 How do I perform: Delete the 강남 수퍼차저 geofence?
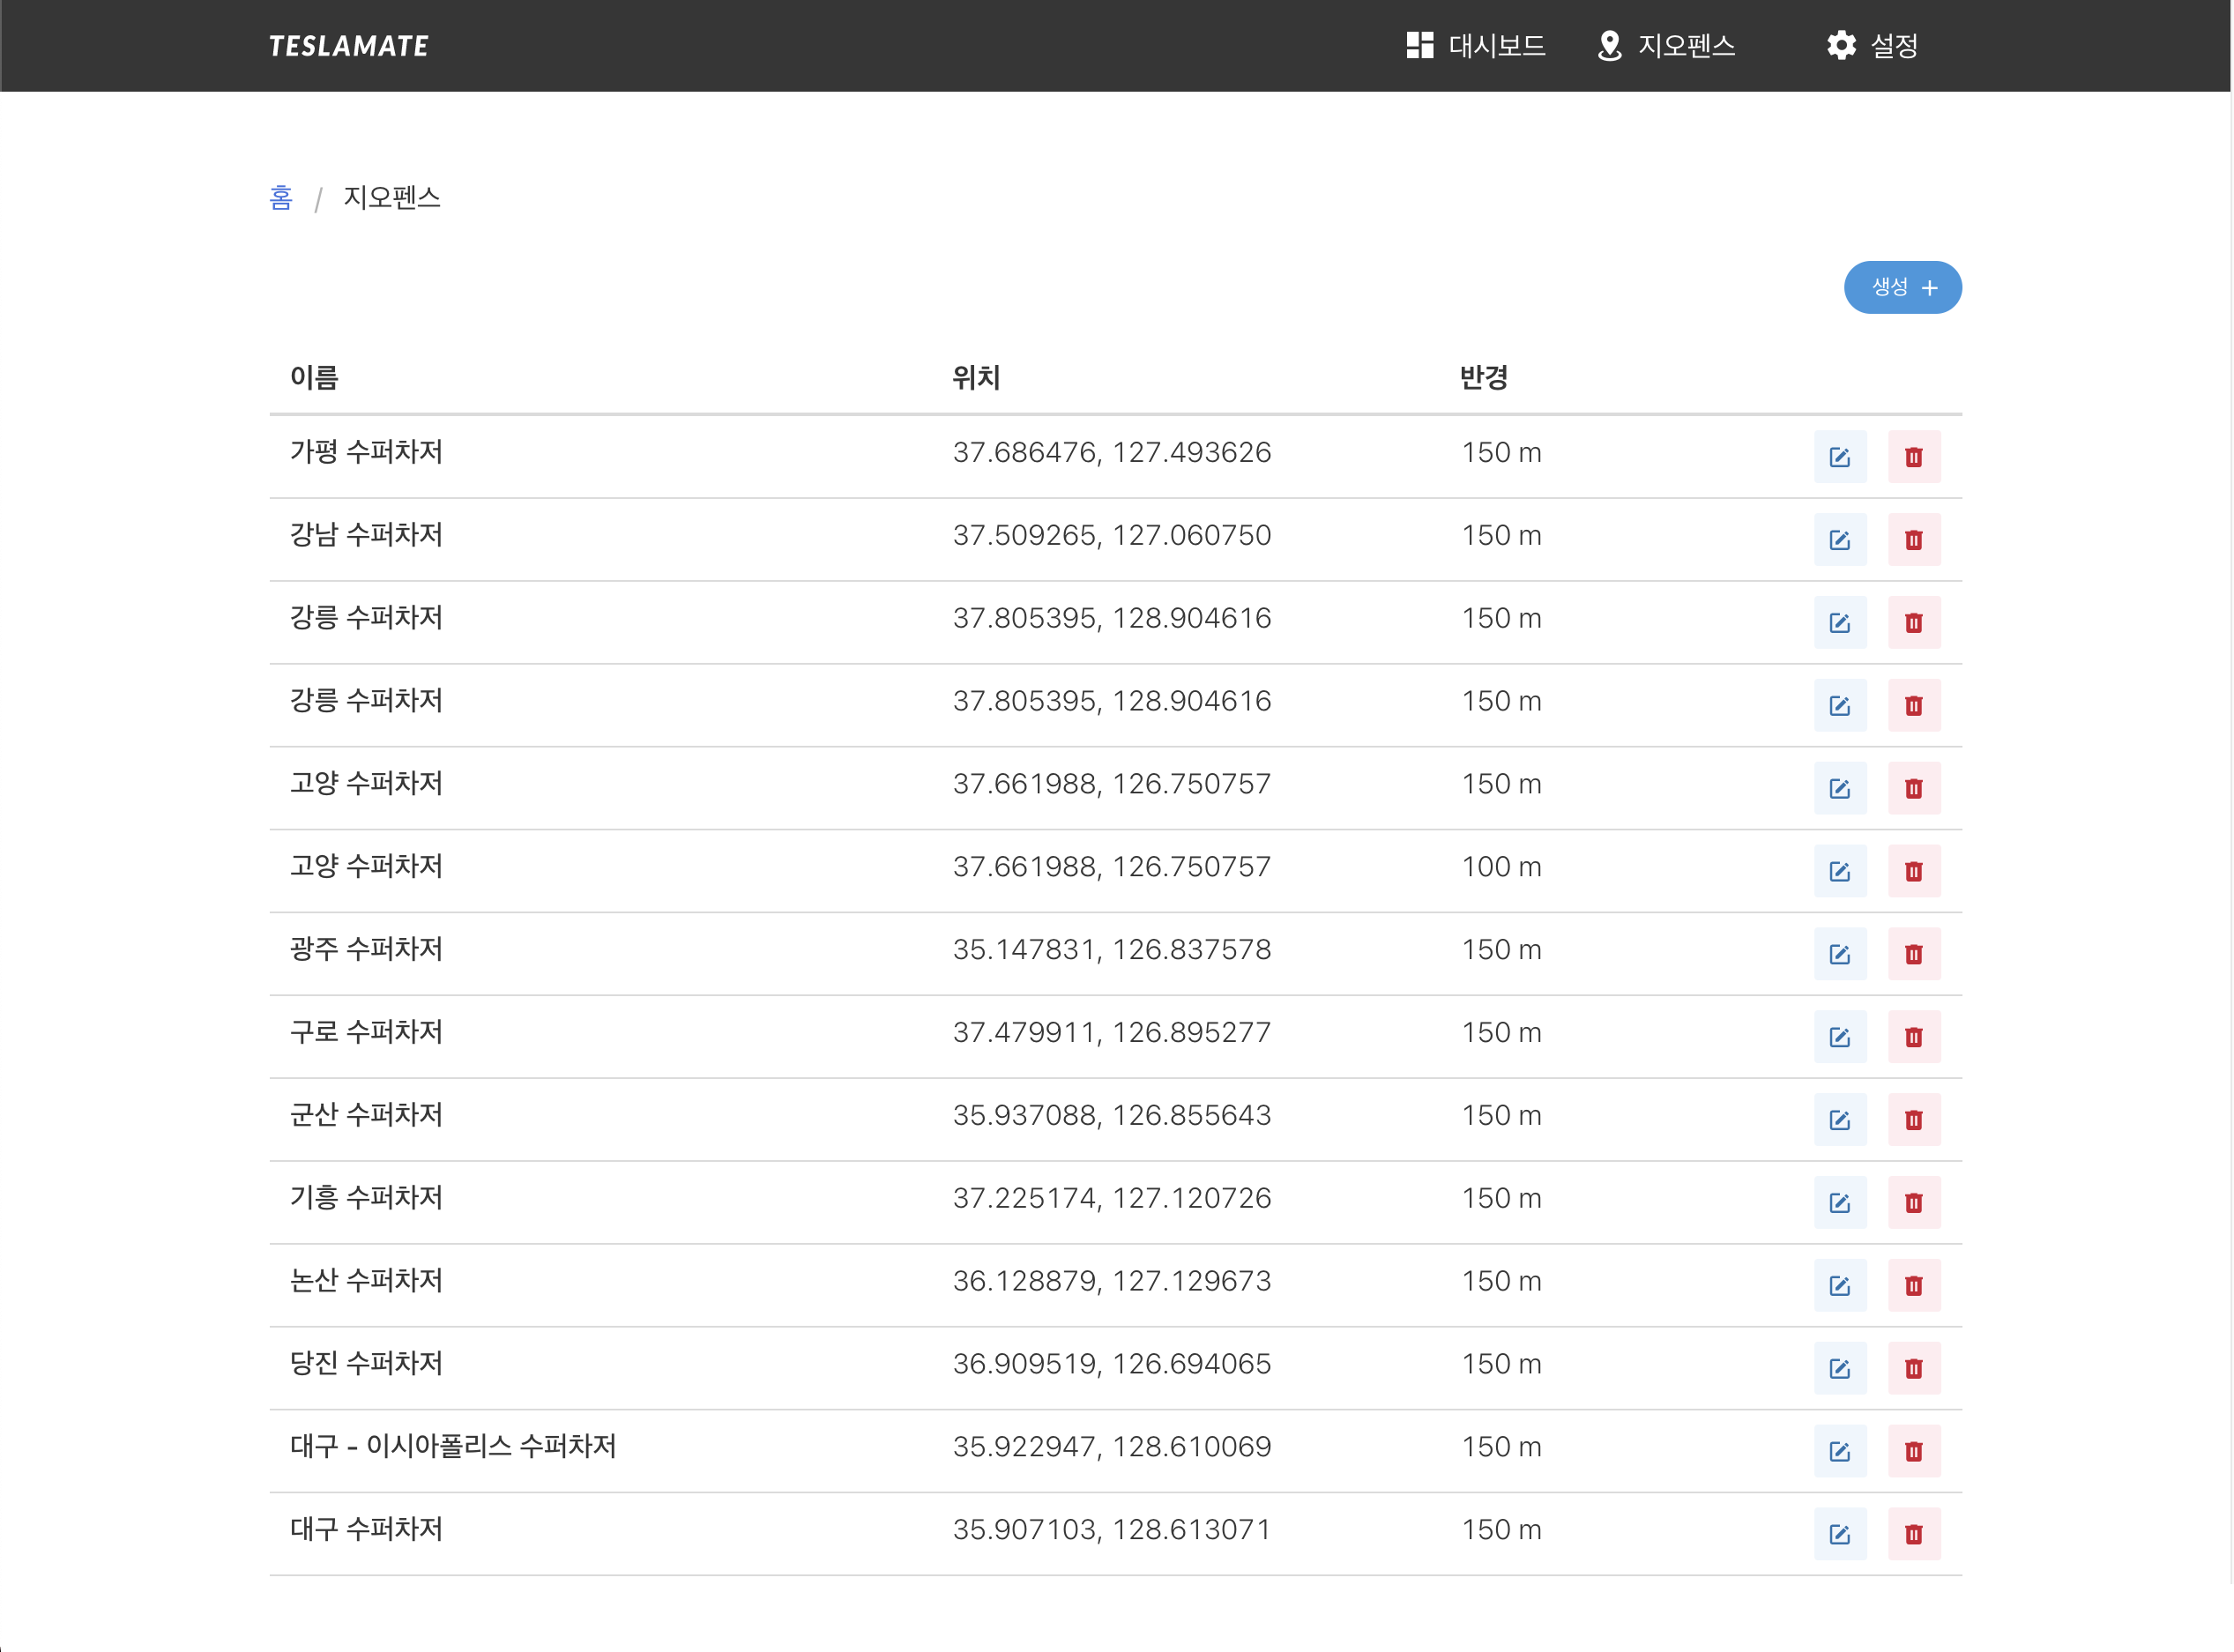pyautogui.click(x=1914, y=540)
